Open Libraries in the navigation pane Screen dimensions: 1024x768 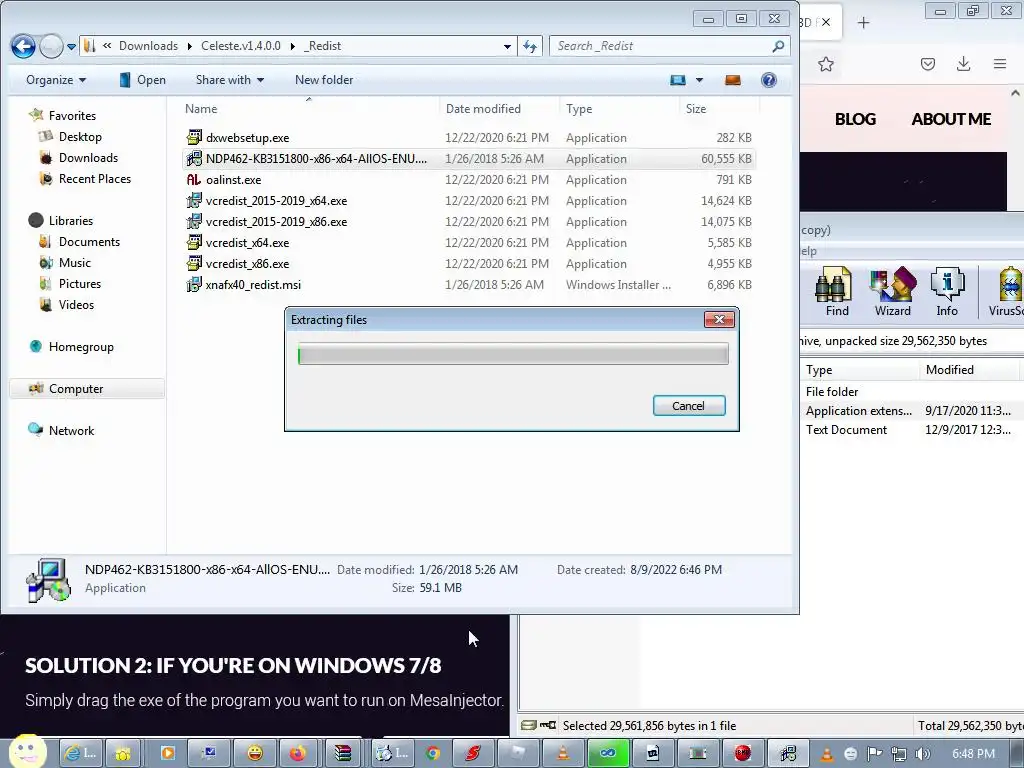[x=71, y=221]
